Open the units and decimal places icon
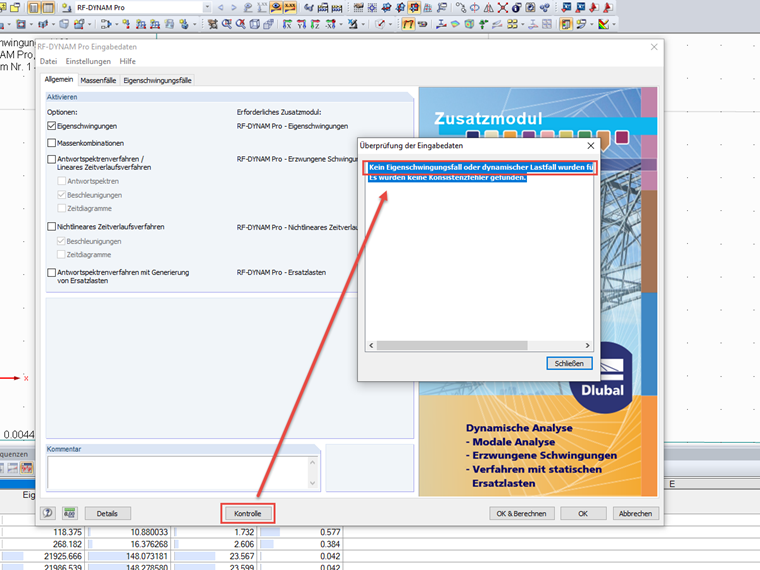This screenshot has height=570, width=760. coord(69,513)
